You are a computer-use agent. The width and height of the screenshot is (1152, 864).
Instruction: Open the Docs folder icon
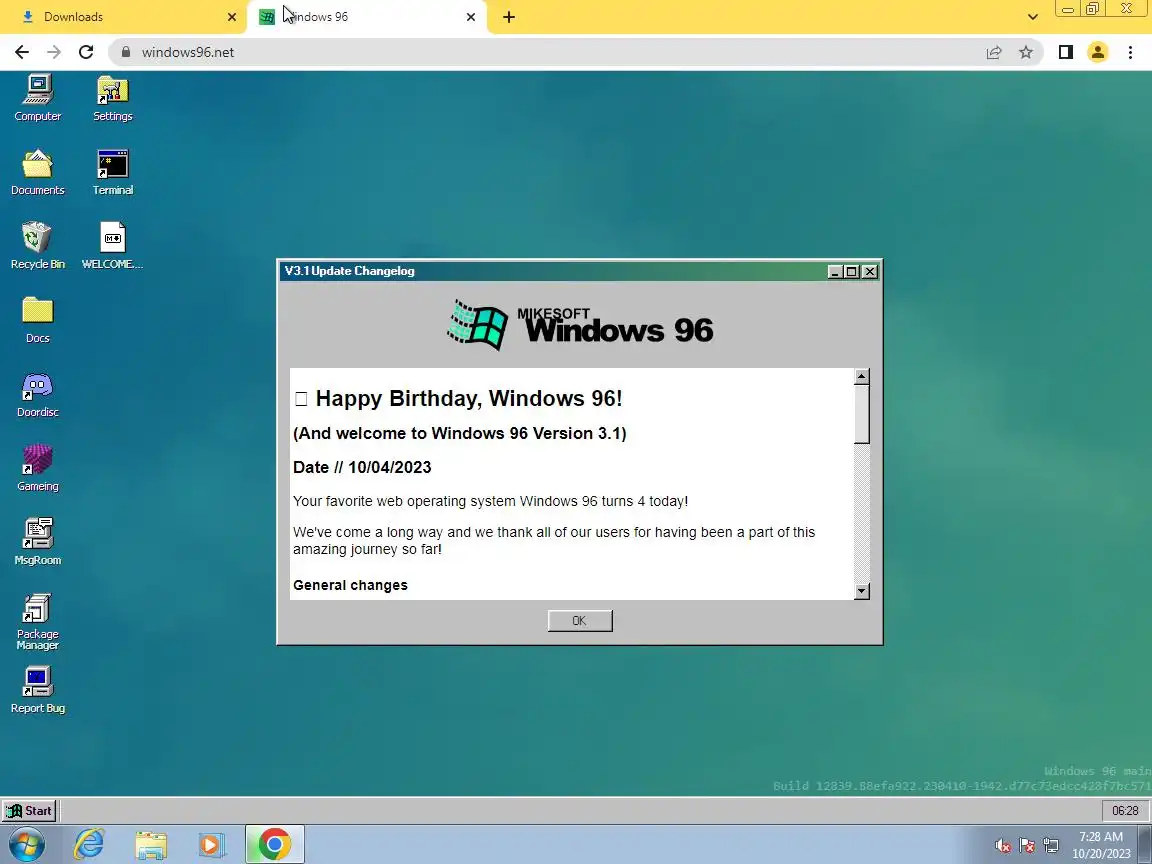[37, 320]
